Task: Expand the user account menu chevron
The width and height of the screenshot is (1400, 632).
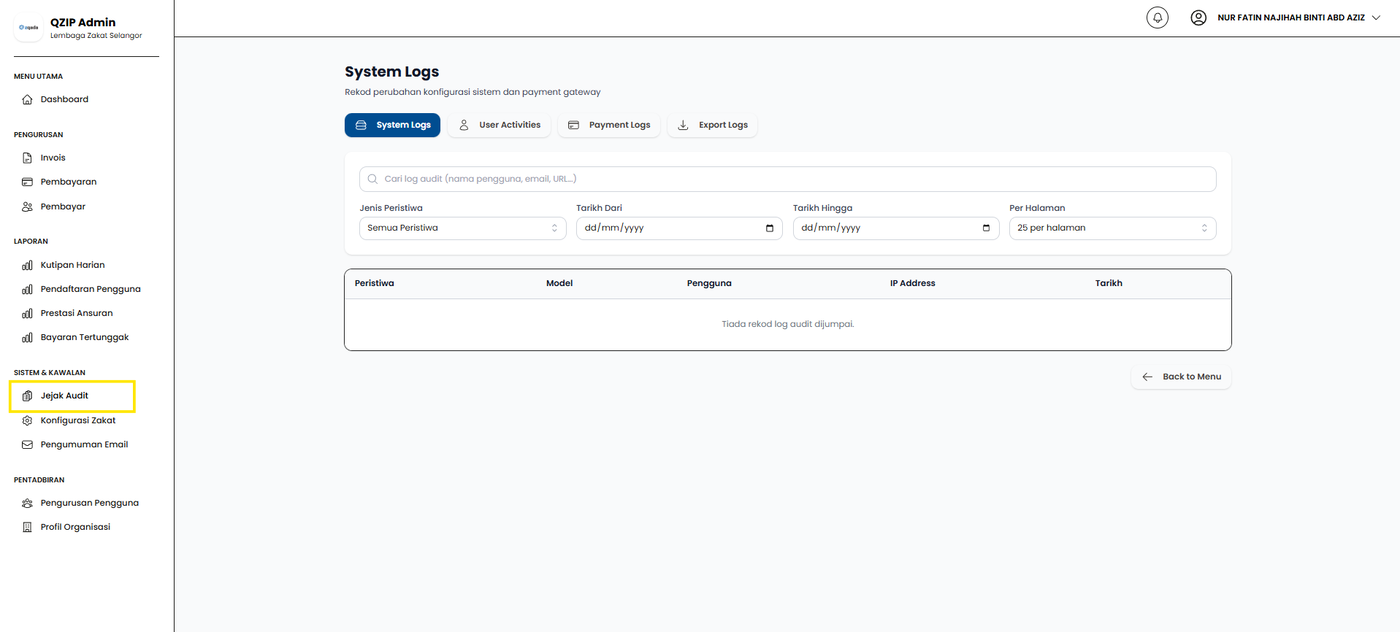Action: tap(1376, 18)
